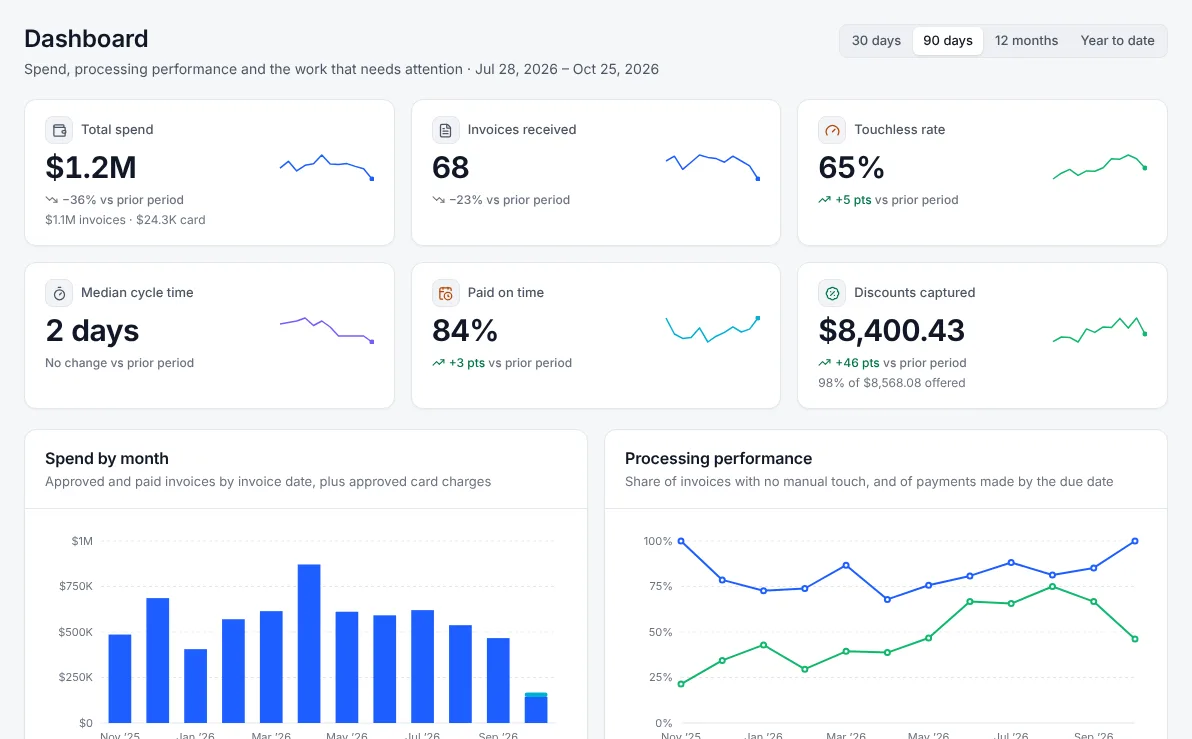Click the Paid on time calendar icon
The height and width of the screenshot is (739, 1192).
(x=445, y=293)
